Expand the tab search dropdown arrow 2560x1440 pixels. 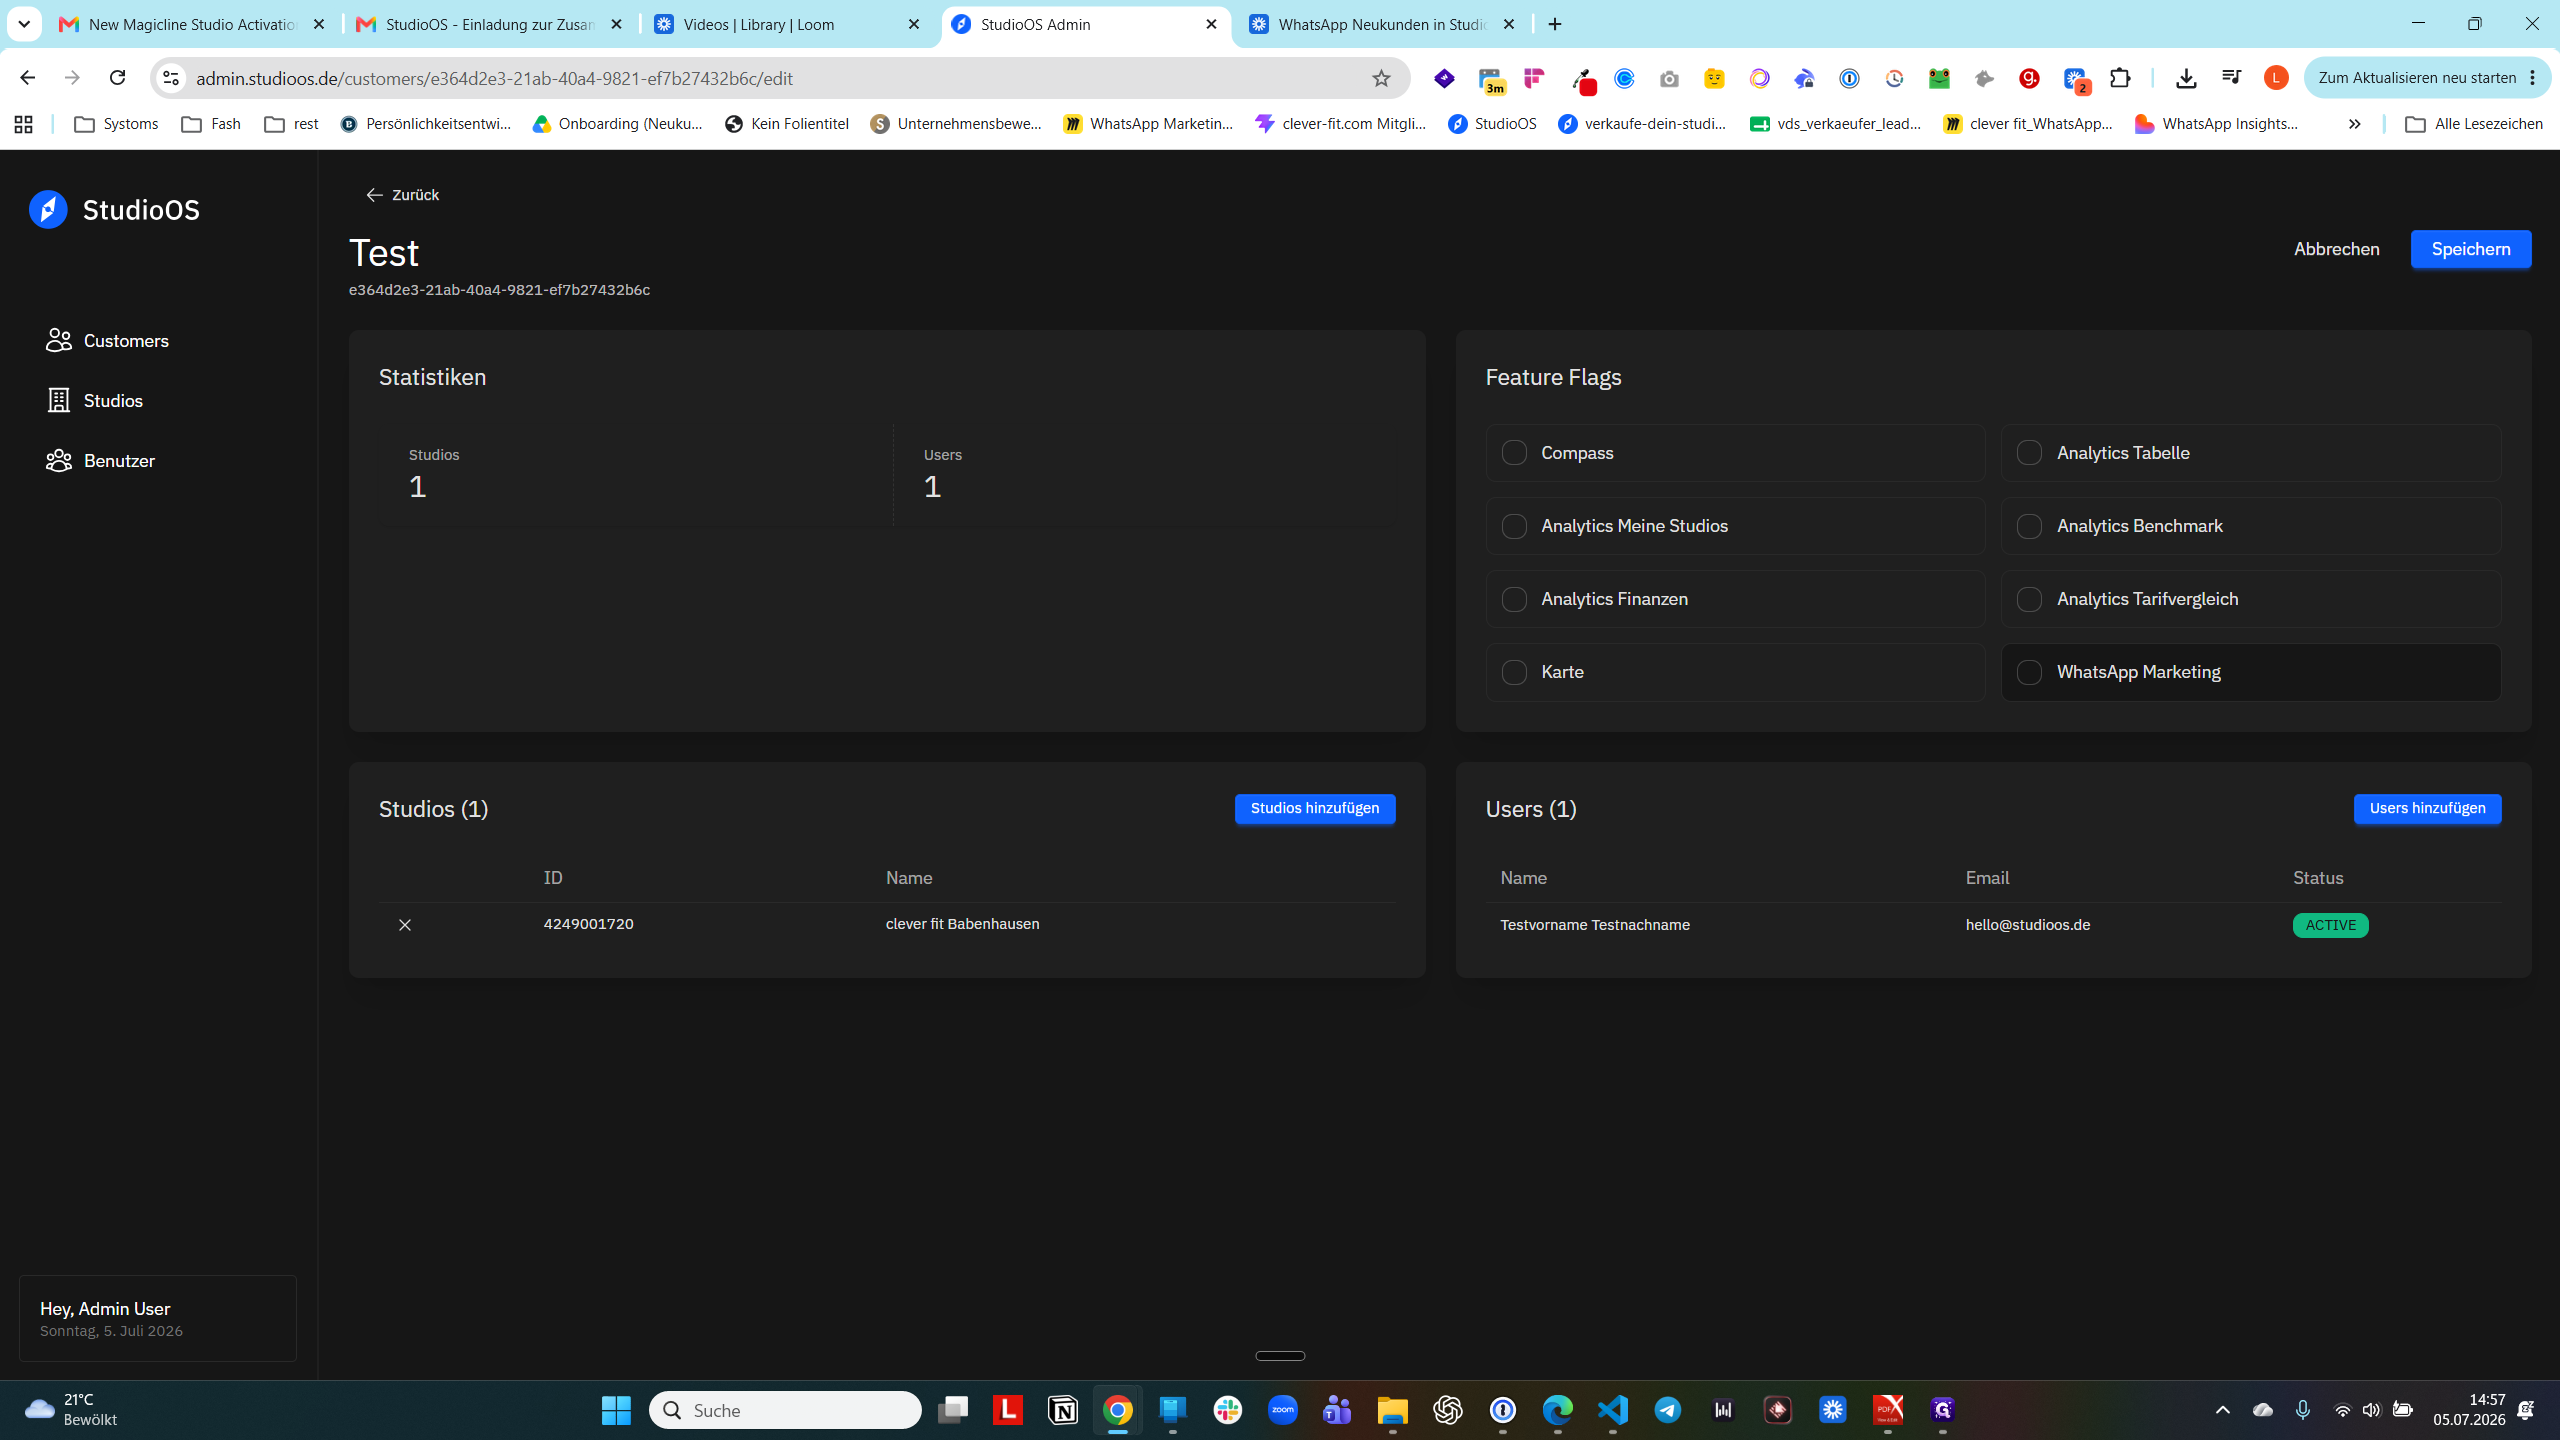click(24, 24)
